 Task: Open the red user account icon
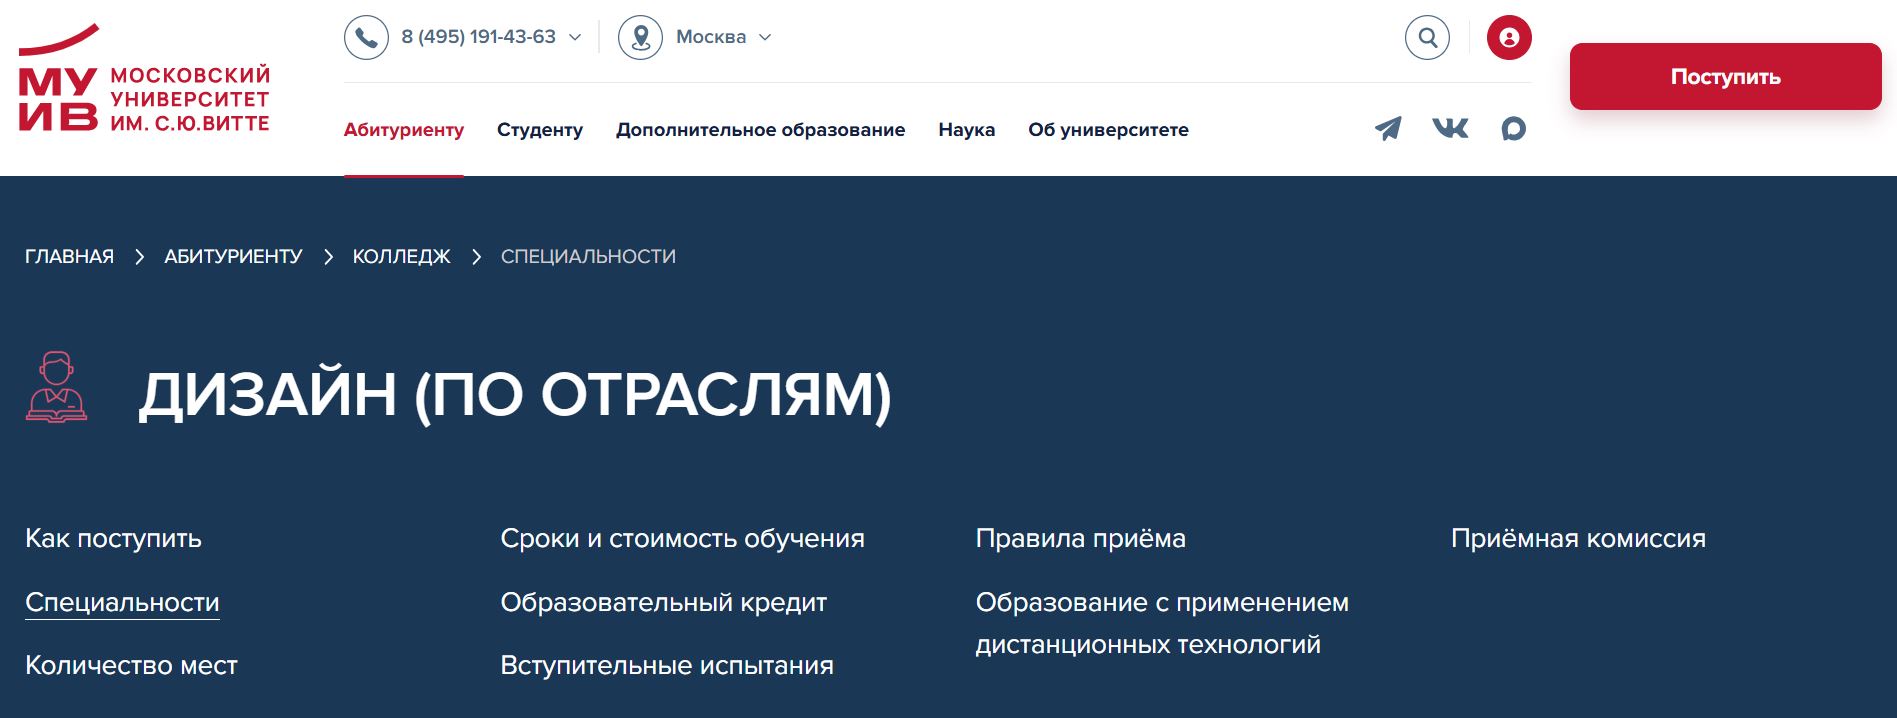[x=1509, y=38]
